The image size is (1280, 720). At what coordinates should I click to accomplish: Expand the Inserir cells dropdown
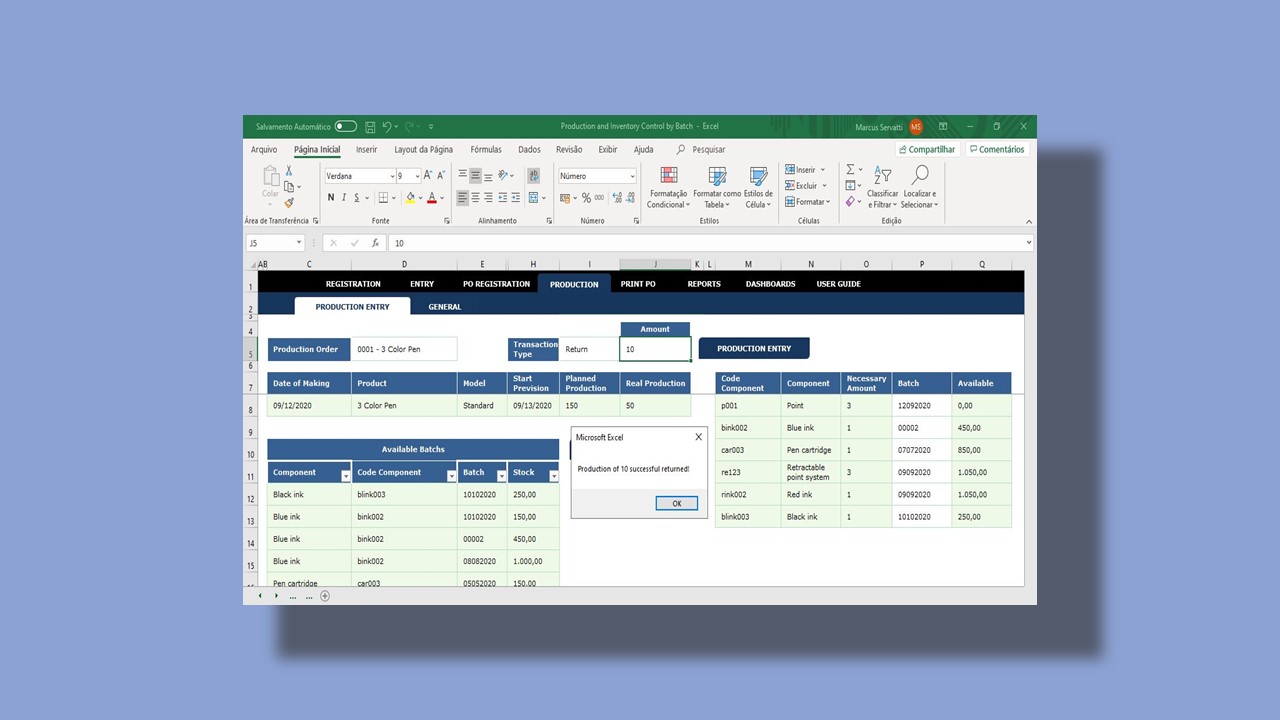pos(823,170)
